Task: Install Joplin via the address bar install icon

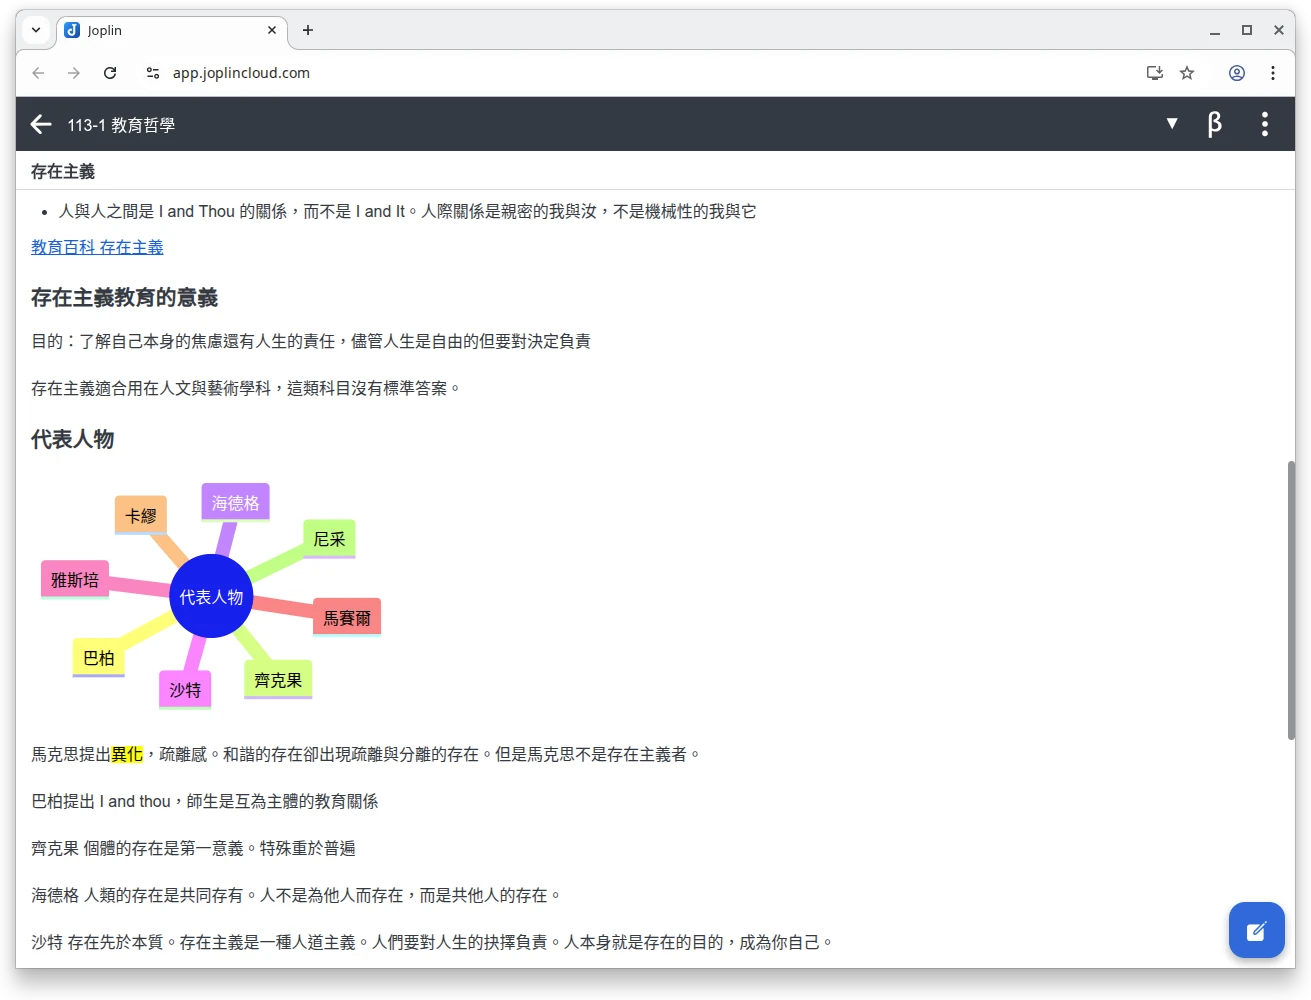Action: coord(1154,72)
